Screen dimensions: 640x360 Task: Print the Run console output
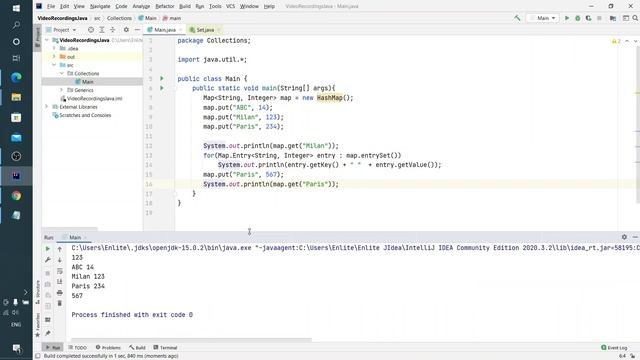point(60,293)
